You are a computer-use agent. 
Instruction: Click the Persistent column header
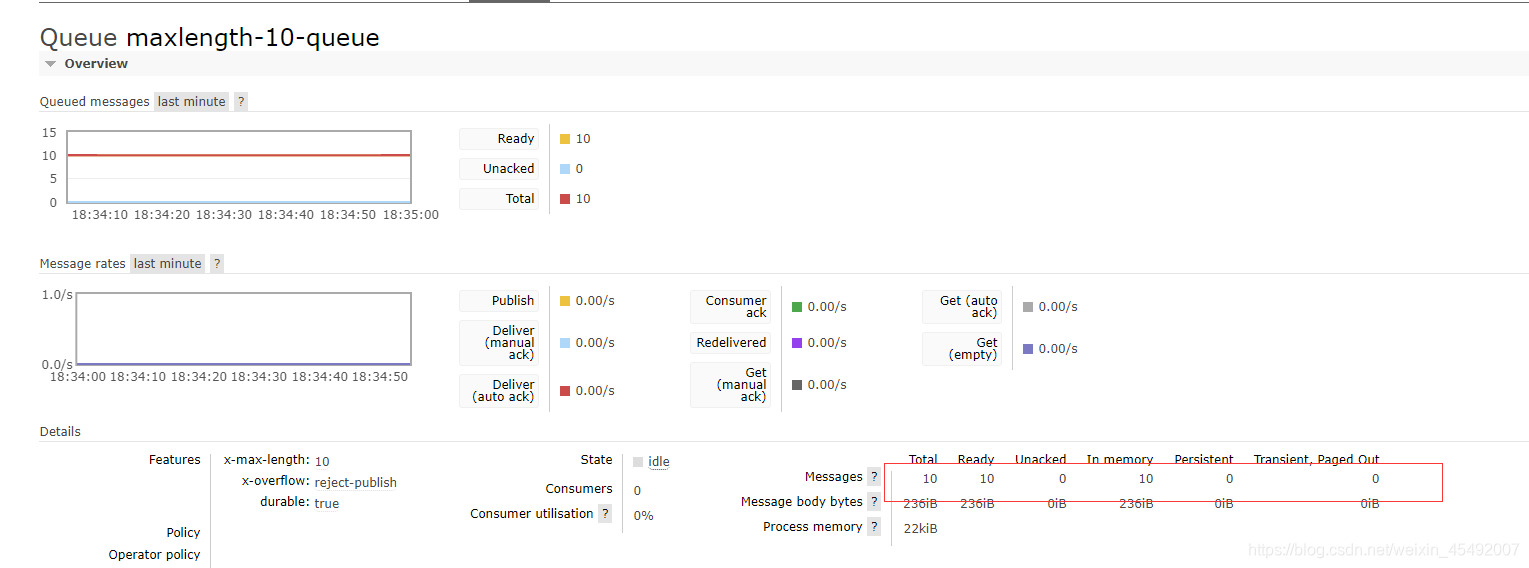click(1203, 460)
